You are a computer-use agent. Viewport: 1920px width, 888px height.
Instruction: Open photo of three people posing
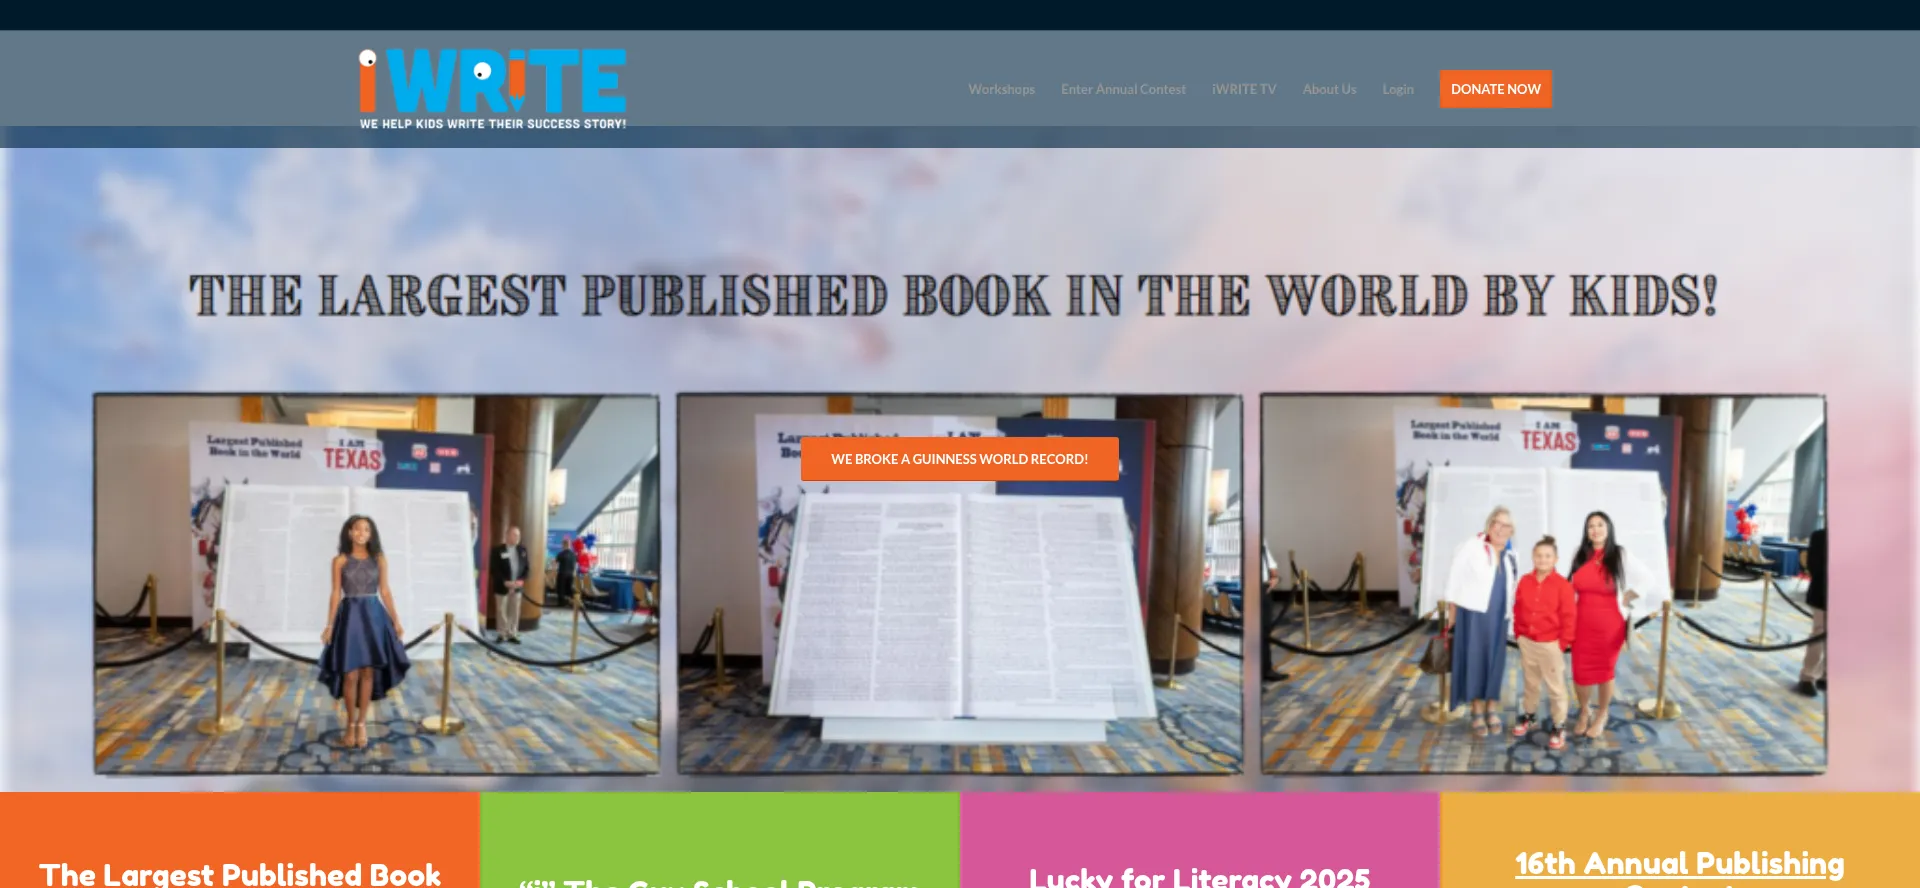1543,583
